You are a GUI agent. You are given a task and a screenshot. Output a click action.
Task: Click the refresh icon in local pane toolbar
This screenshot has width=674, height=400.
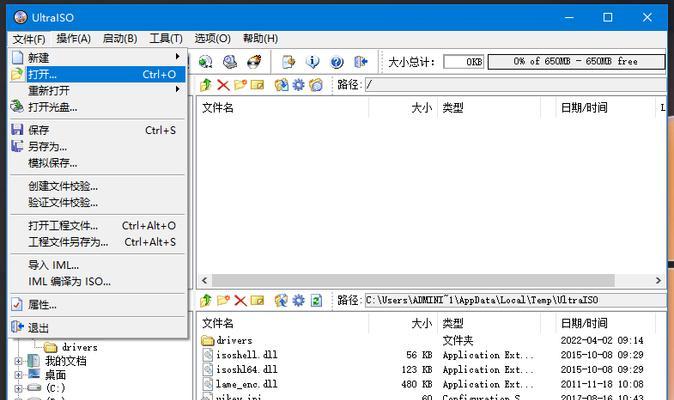[316, 300]
